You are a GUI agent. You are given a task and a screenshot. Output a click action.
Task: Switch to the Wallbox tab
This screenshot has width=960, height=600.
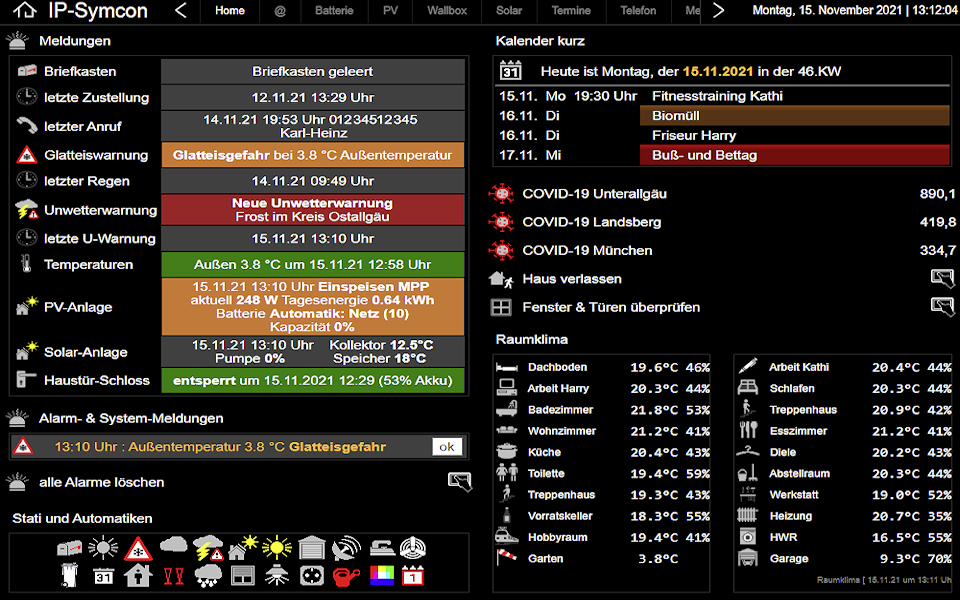[x=447, y=11]
